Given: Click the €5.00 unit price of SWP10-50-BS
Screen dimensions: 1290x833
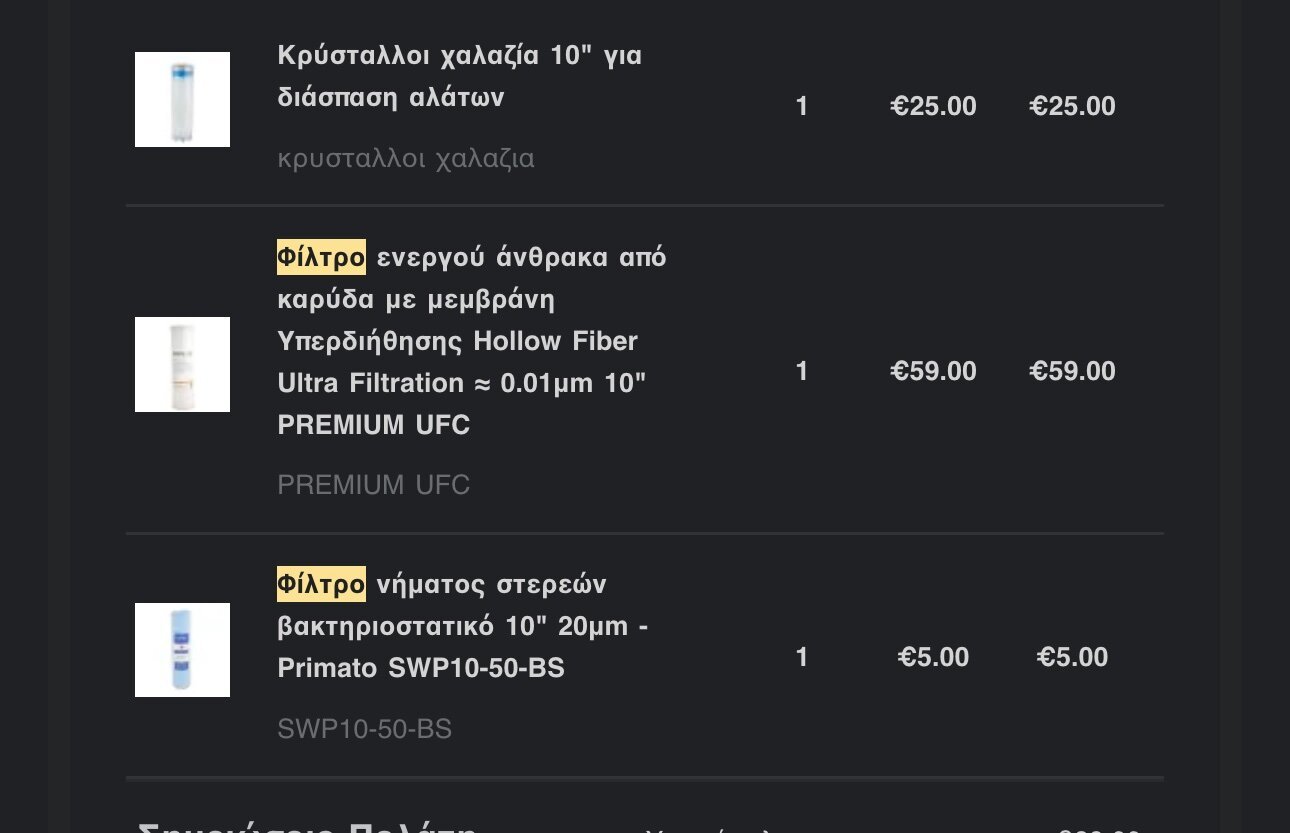Looking at the screenshot, I should (x=933, y=658).
